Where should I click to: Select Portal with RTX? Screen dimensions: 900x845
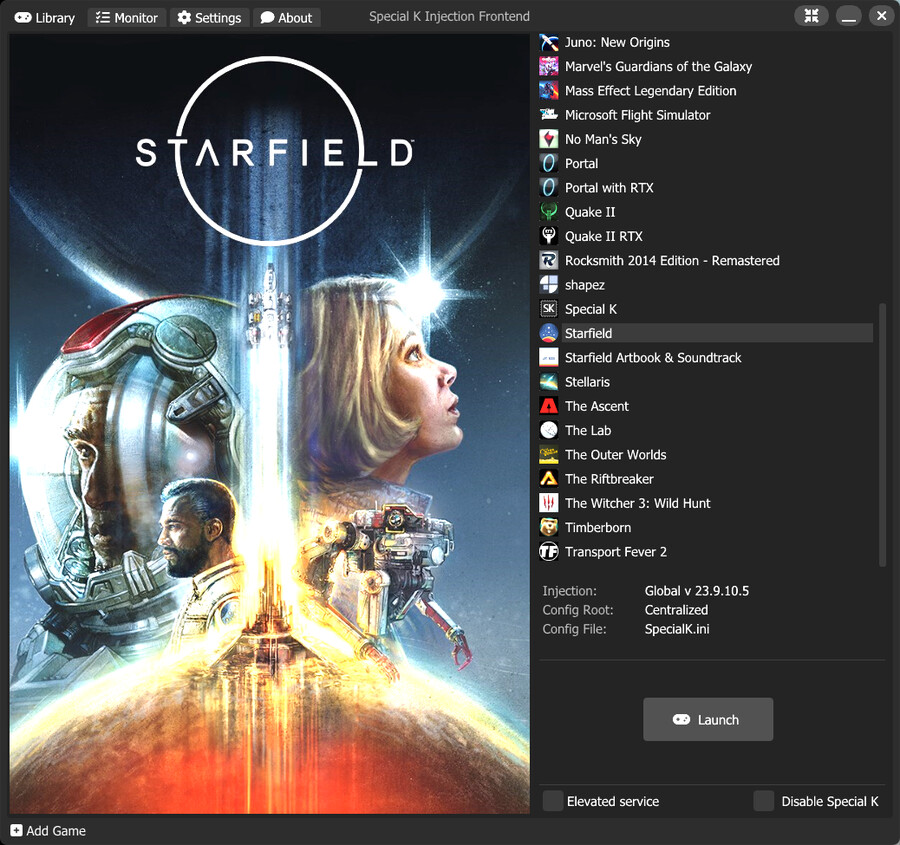tap(609, 188)
